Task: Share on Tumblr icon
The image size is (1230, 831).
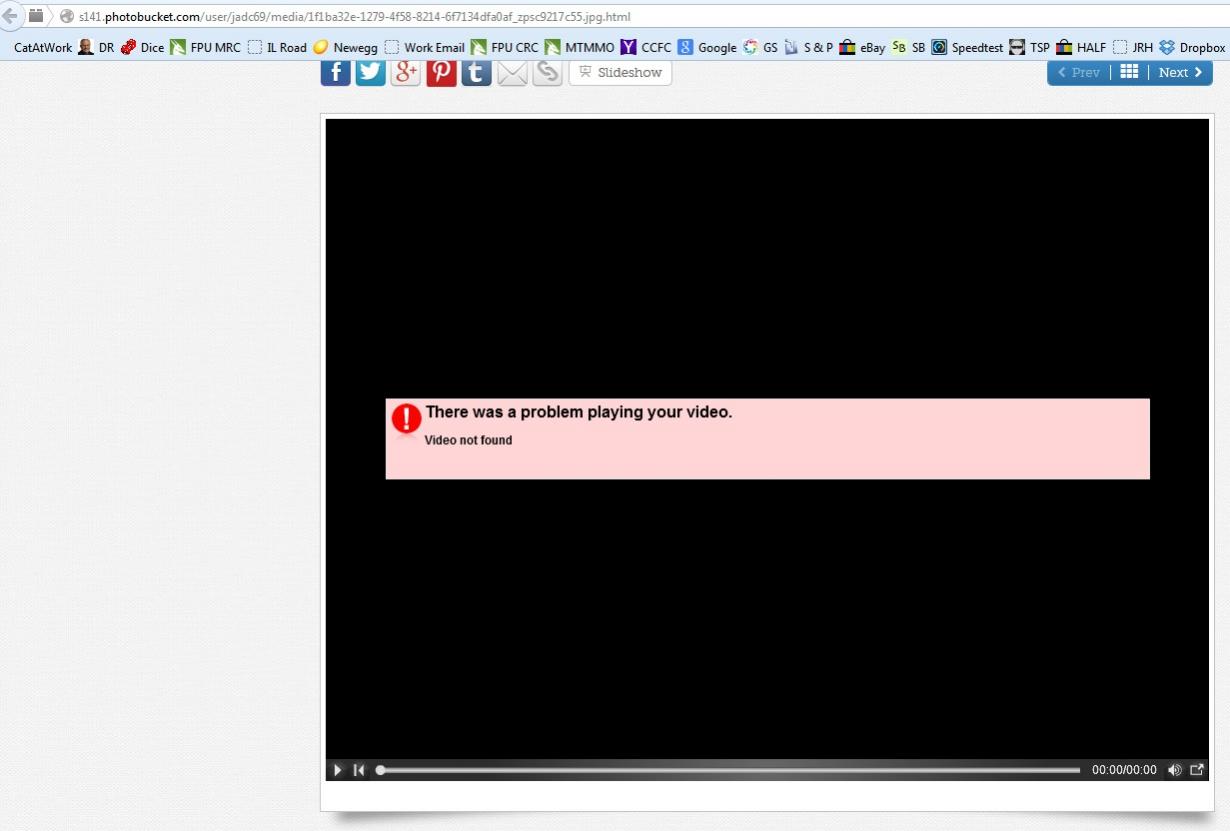Action: coord(476,72)
